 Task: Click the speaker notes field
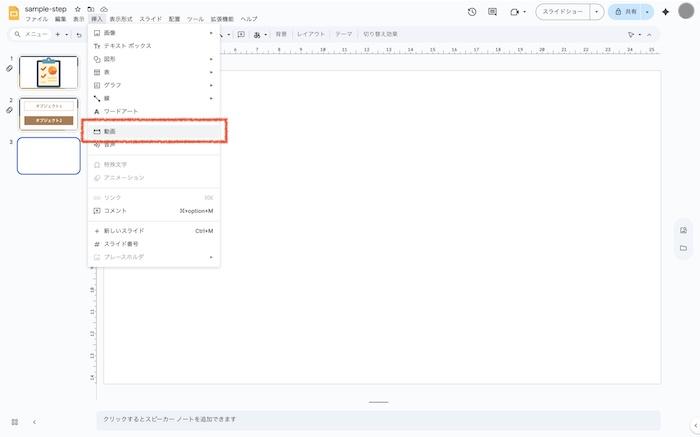379,420
